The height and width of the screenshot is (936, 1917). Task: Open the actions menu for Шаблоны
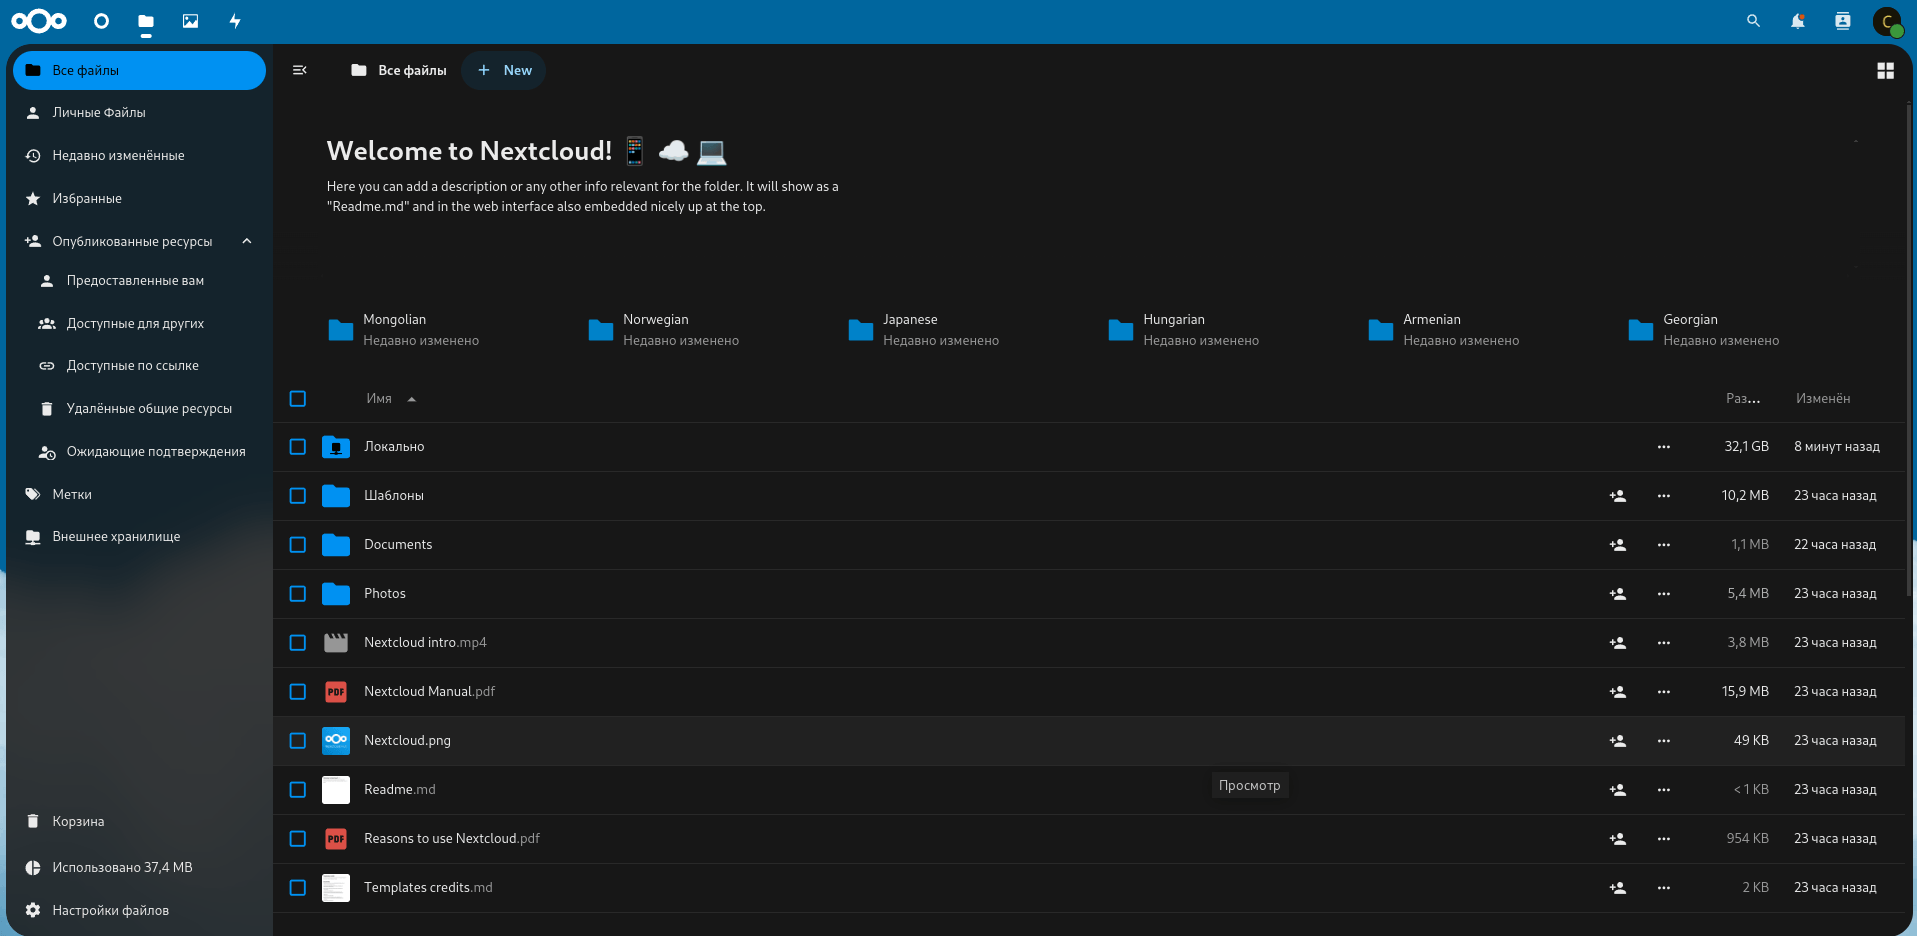1663,496
